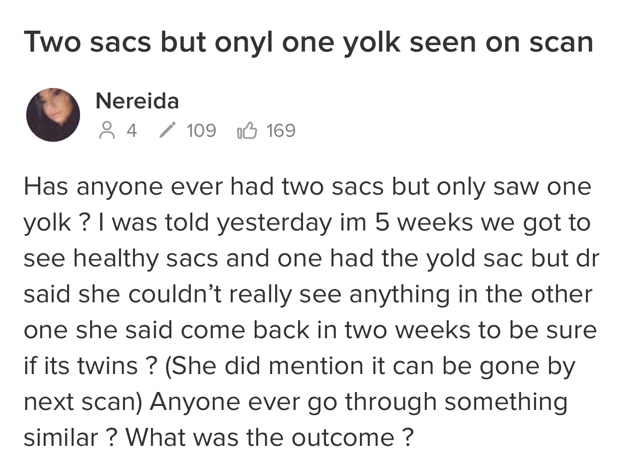Click the final sentence What was the outcome
Viewport: 640px width, 474px height.
pyautogui.click(x=269, y=438)
